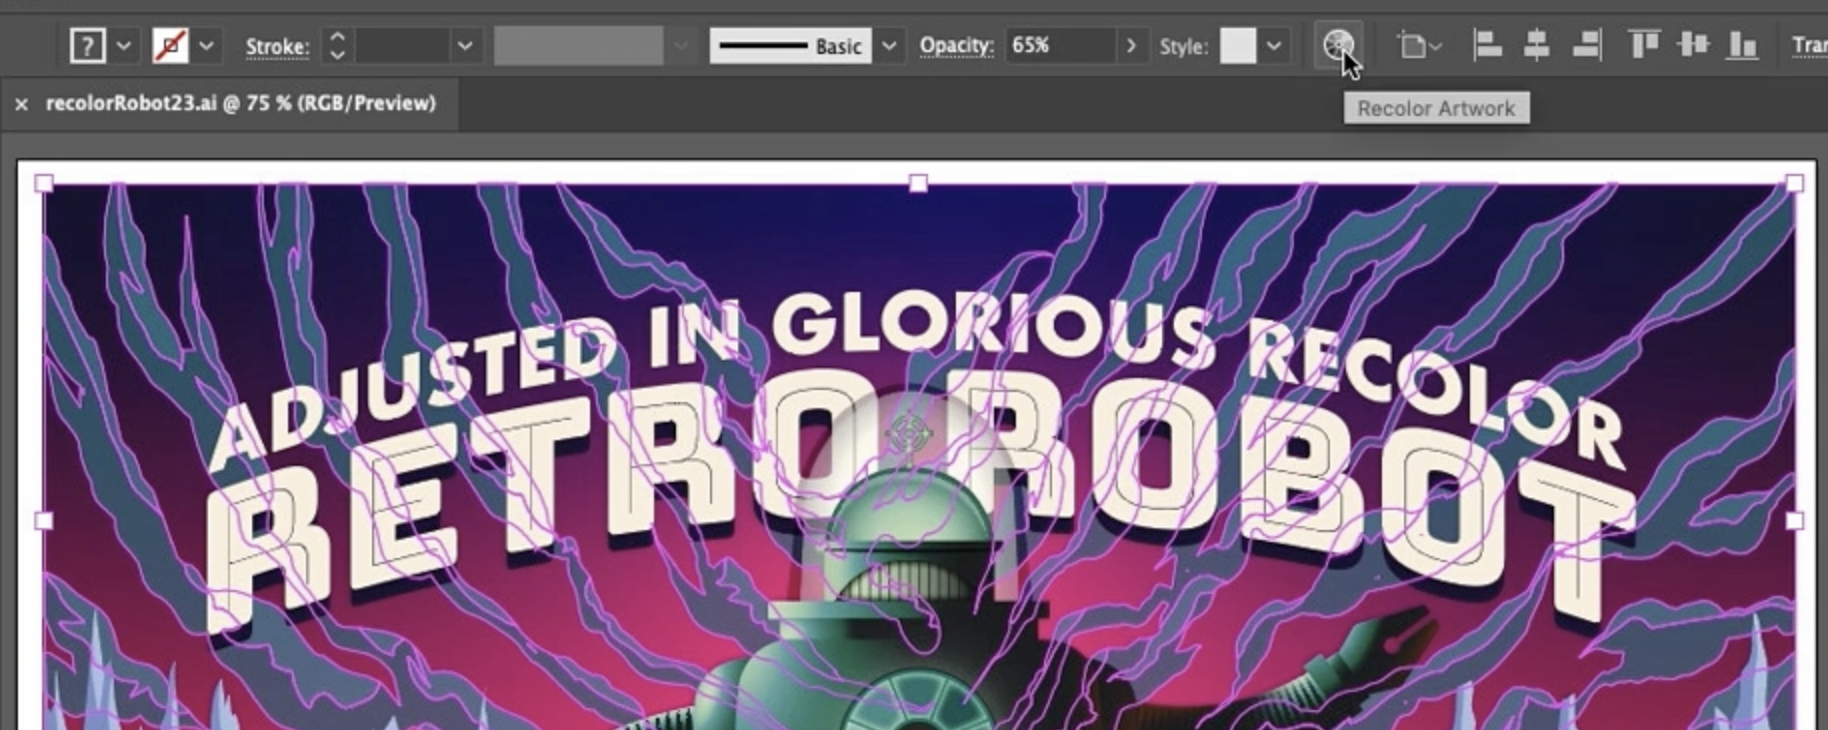Expand the opacity slider arrow
The width and height of the screenshot is (1828, 730).
[1131, 46]
